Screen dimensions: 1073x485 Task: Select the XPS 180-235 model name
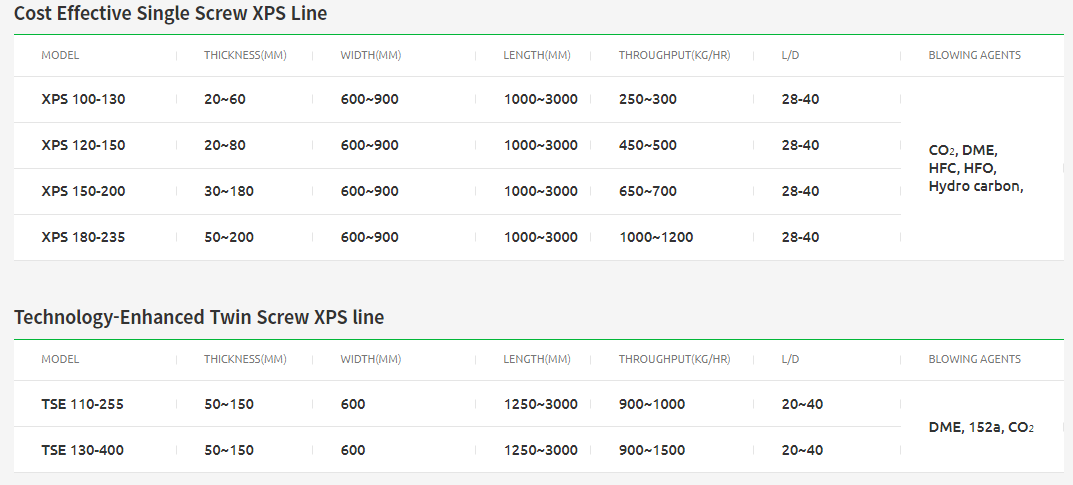pos(83,237)
